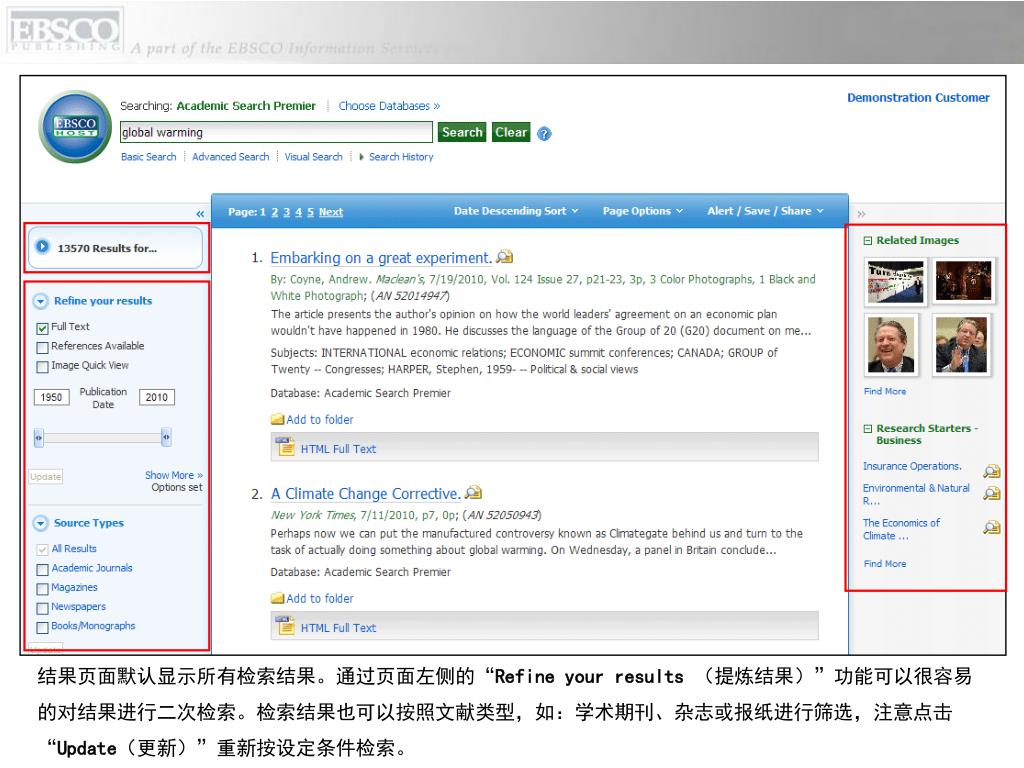The width and height of the screenshot is (1024, 768).
Task: Open first related image thumbnail
Action: 896,281
